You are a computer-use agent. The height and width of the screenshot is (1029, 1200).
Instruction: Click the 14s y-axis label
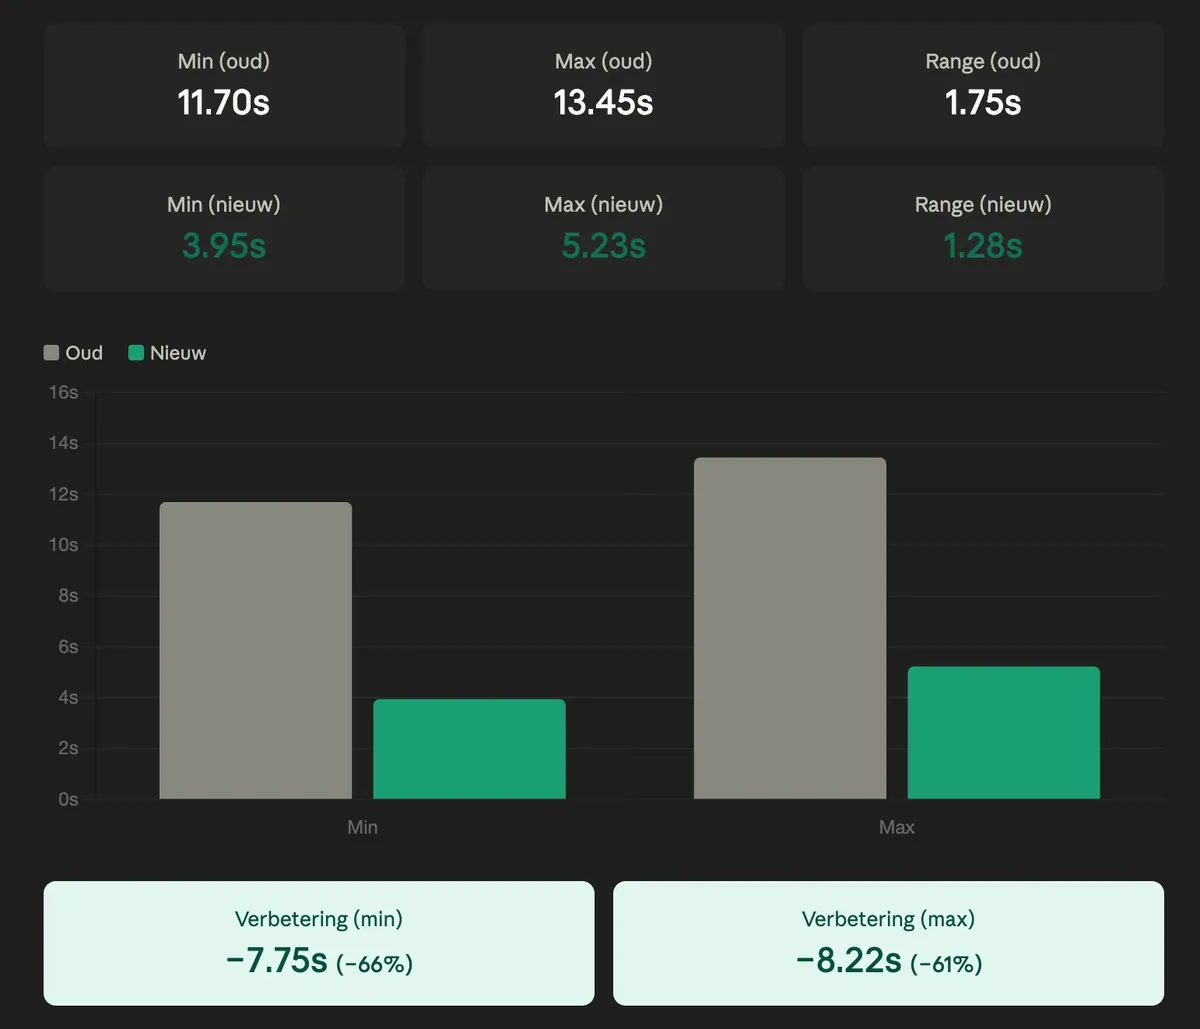click(x=63, y=443)
